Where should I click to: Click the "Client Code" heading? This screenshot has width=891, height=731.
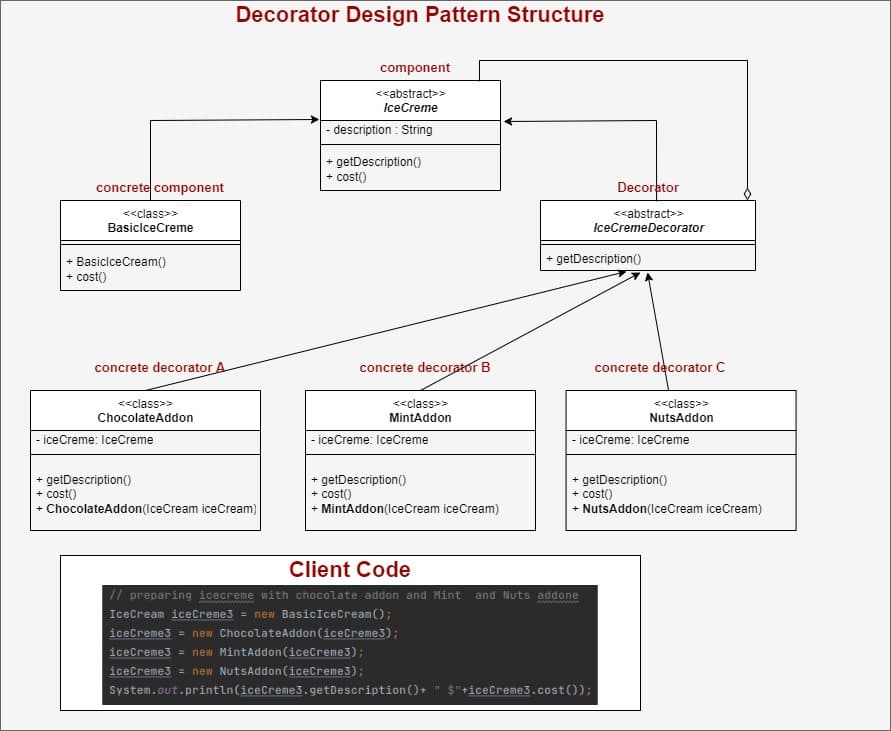click(349, 570)
